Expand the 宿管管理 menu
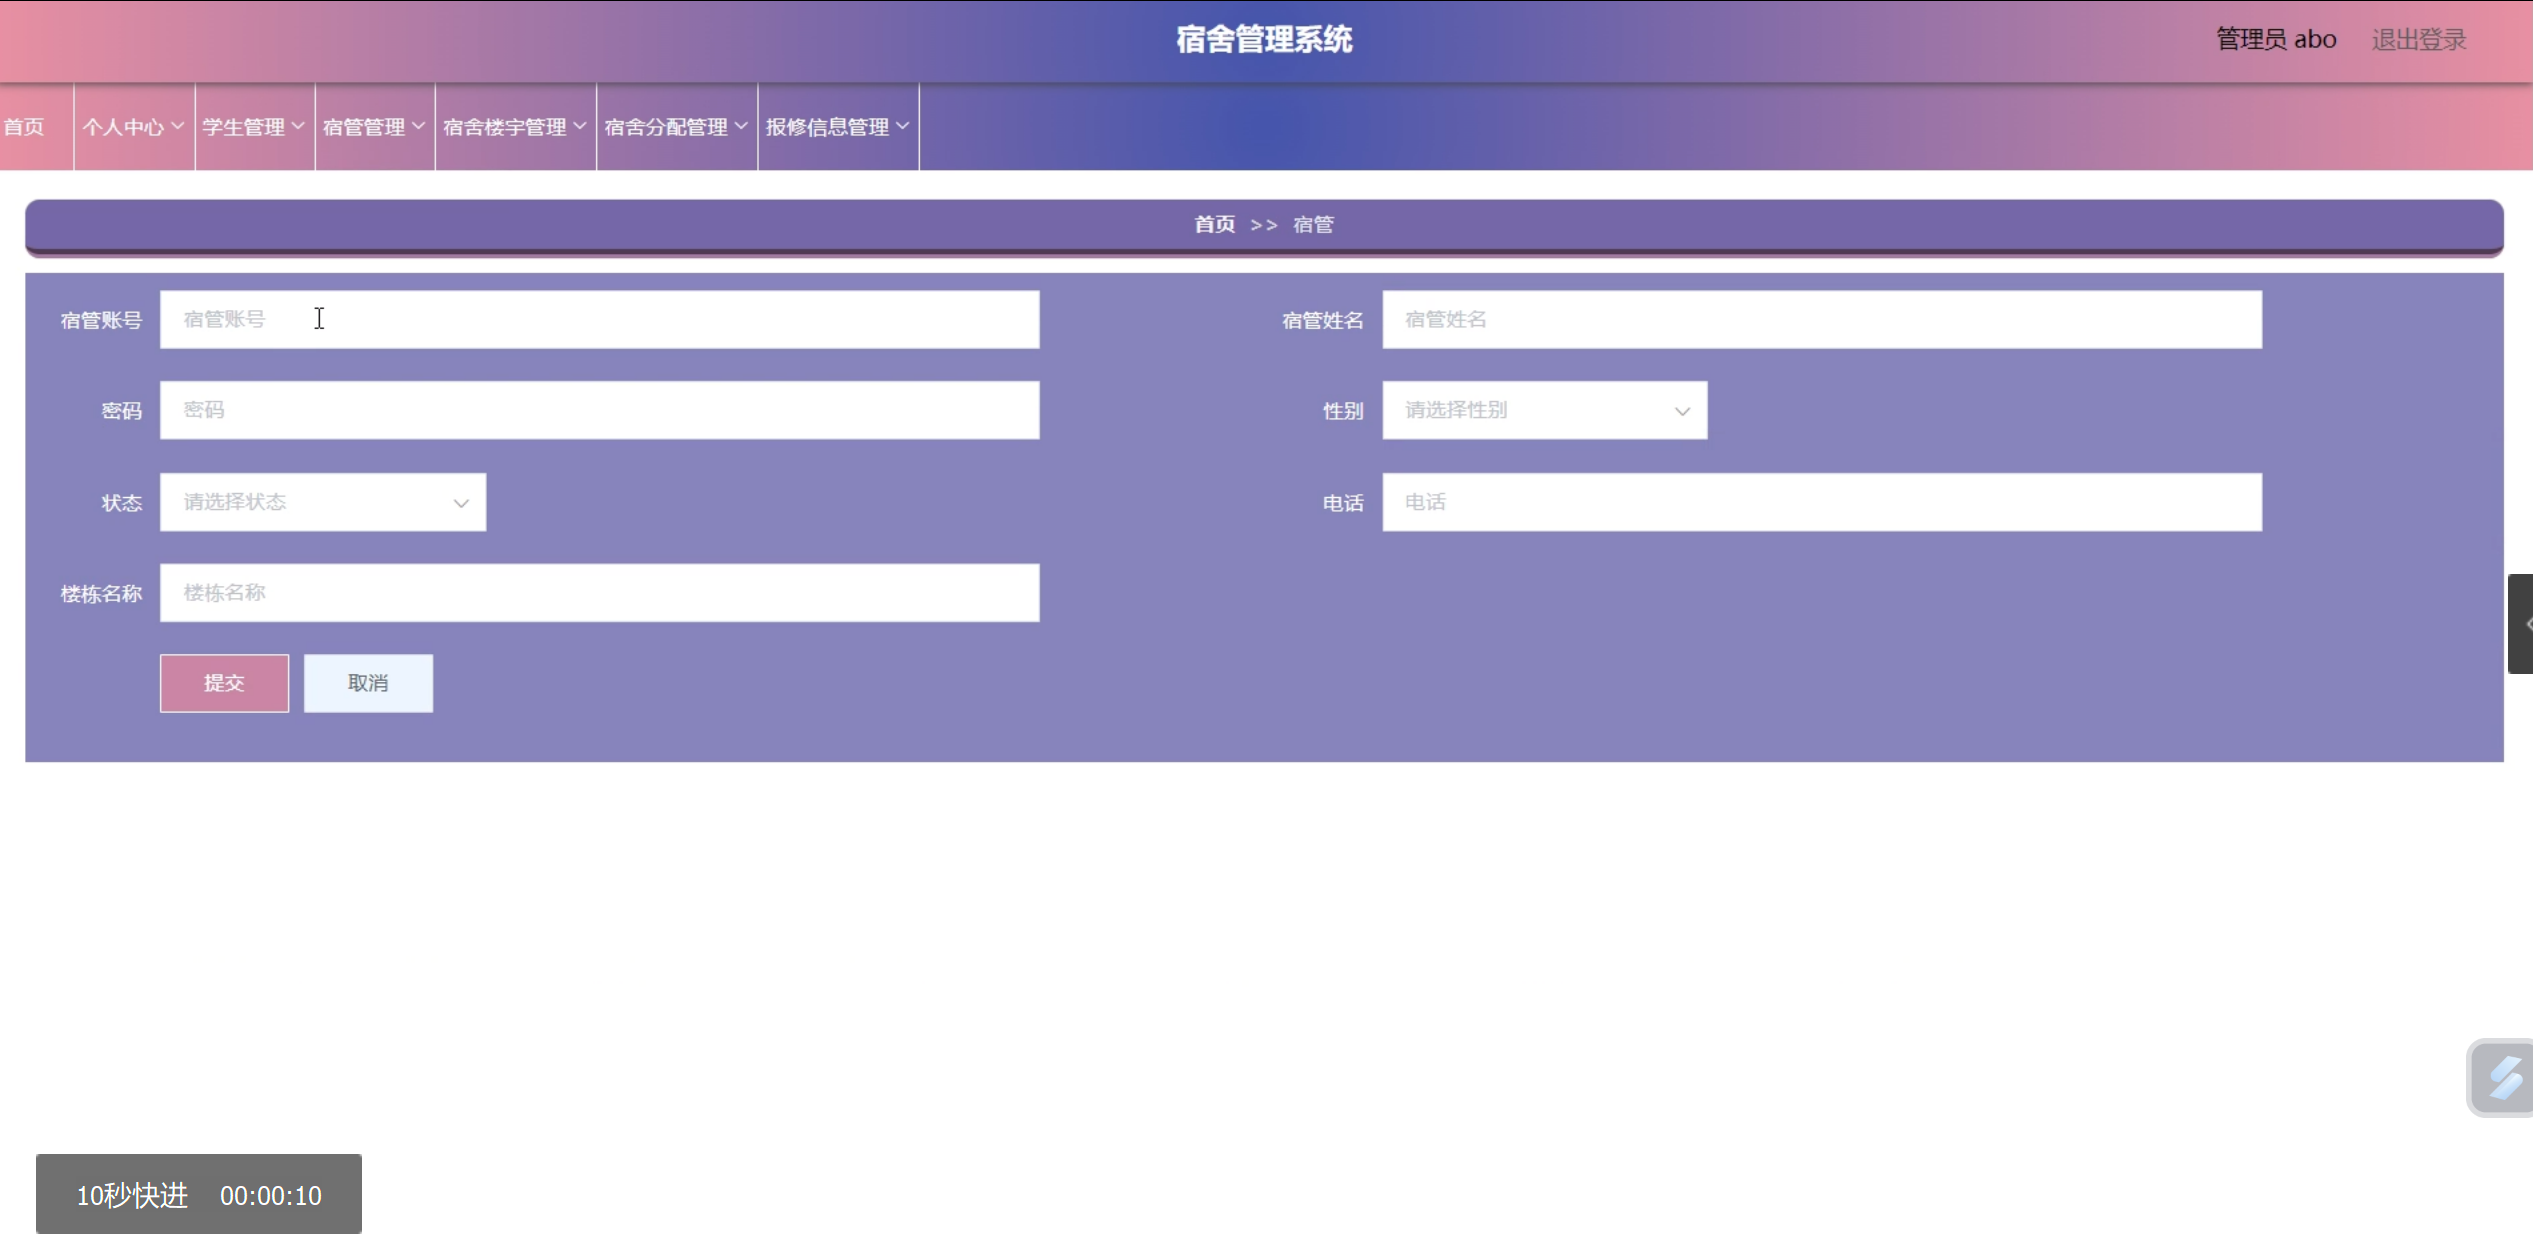This screenshot has height=1235, width=2533. point(374,127)
